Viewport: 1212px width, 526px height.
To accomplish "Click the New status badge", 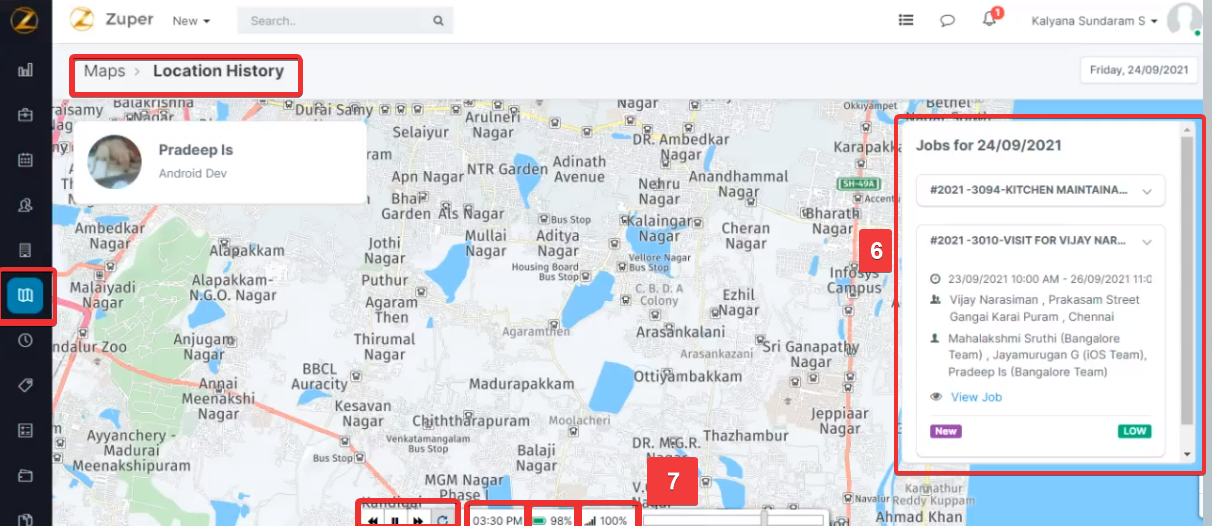I will (x=945, y=431).
